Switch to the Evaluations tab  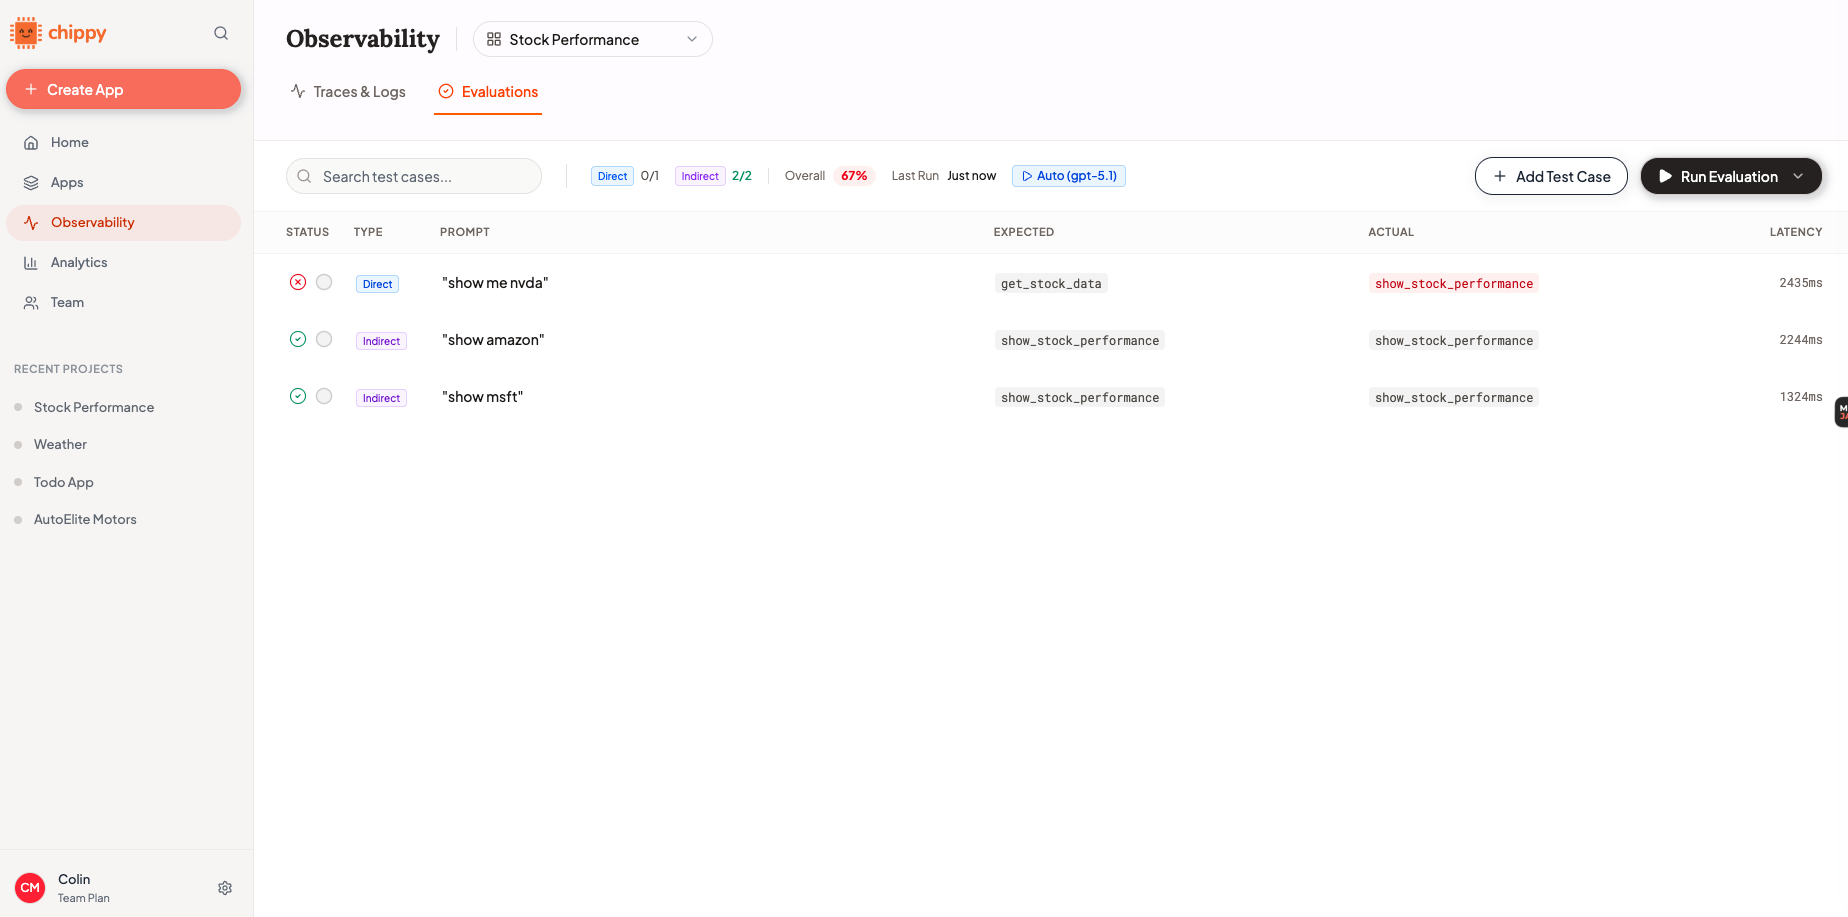tap(488, 92)
